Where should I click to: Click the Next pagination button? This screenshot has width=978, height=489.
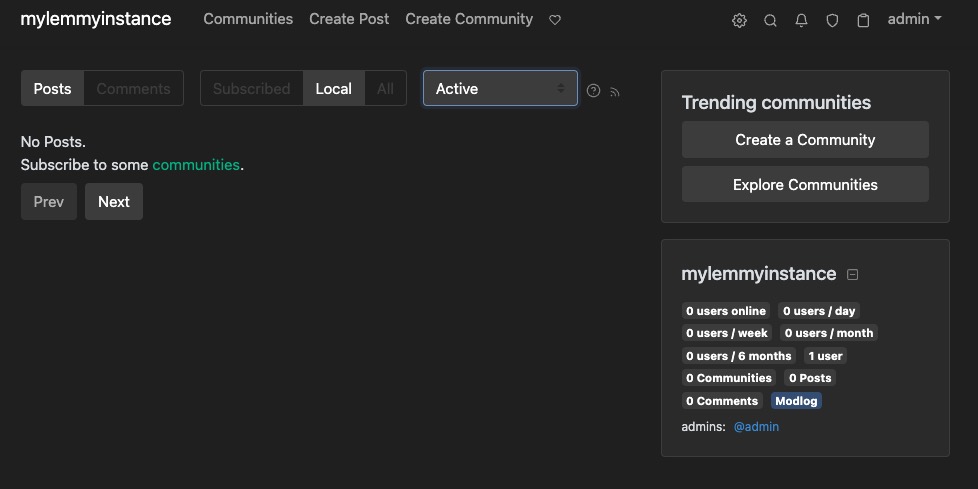click(114, 201)
